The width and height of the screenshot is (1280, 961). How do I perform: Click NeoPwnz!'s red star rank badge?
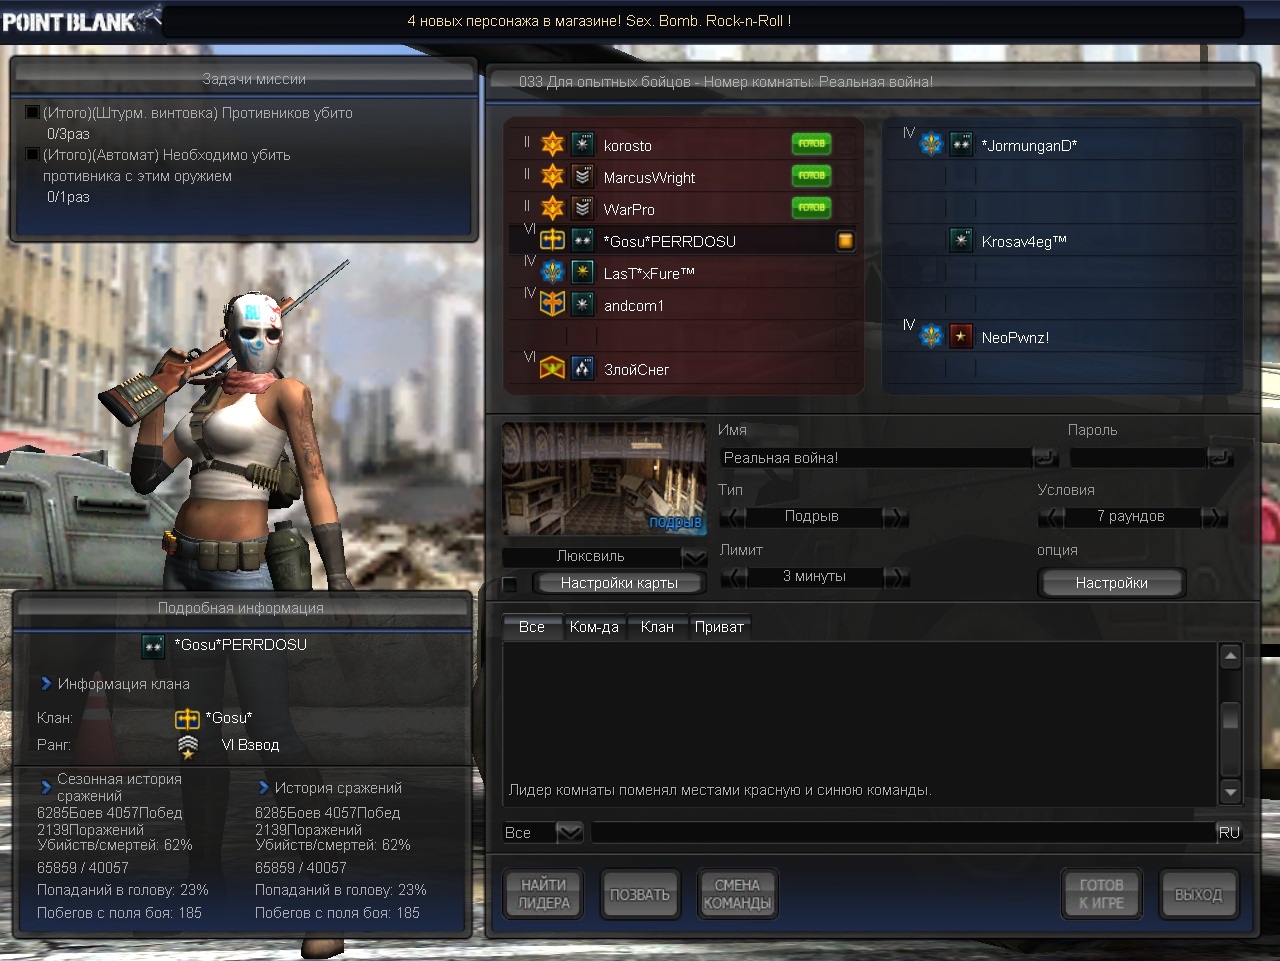pos(961,336)
